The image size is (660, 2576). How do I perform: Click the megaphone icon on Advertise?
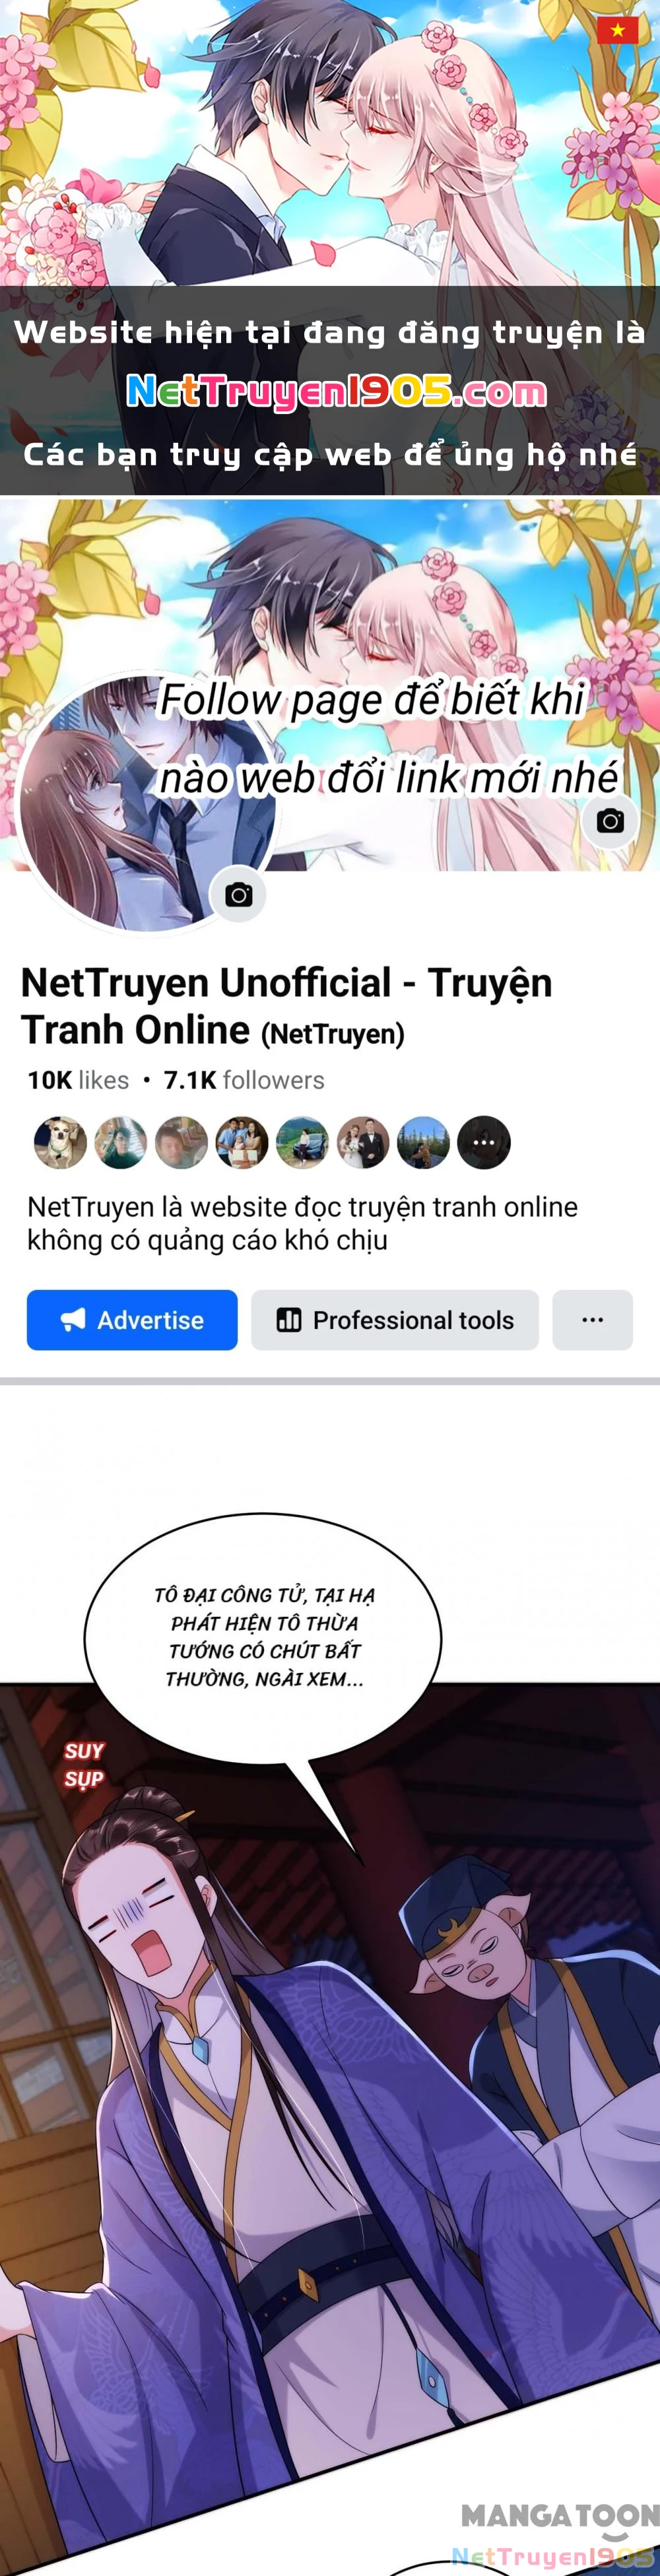(x=73, y=1320)
